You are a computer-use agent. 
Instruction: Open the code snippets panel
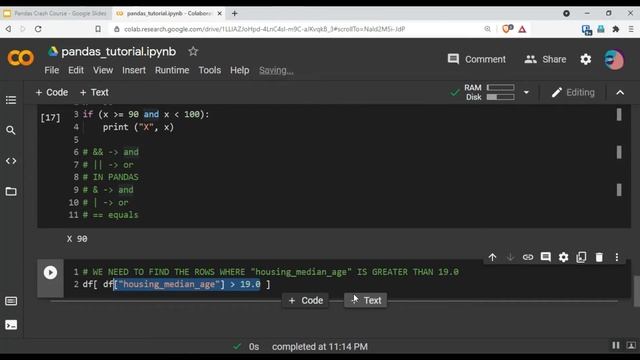coord(11,161)
